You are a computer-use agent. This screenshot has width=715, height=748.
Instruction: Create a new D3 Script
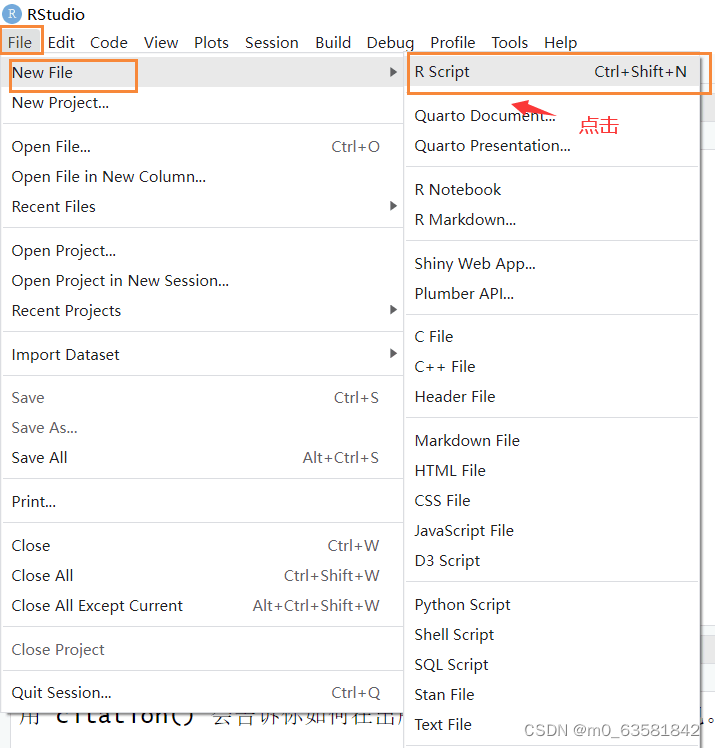tap(552, 561)
